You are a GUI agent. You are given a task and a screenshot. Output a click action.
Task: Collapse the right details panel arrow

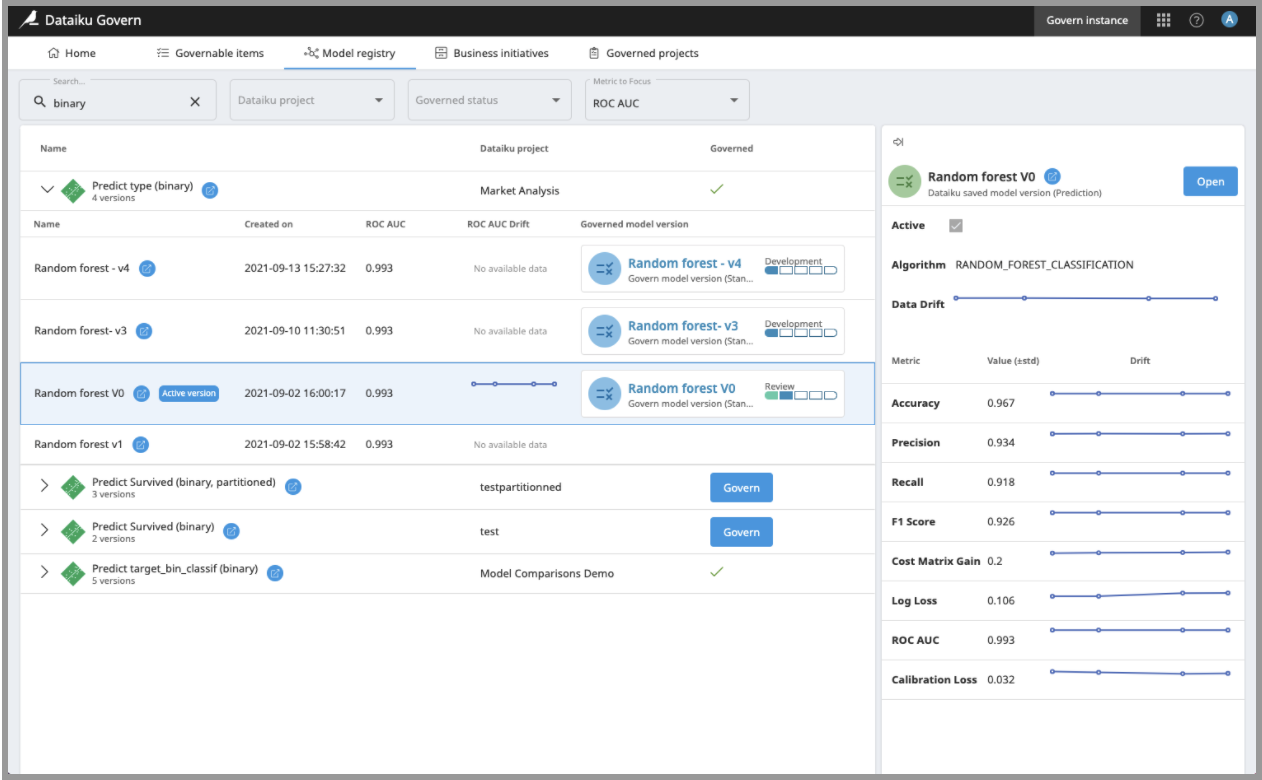coord(897,142)
